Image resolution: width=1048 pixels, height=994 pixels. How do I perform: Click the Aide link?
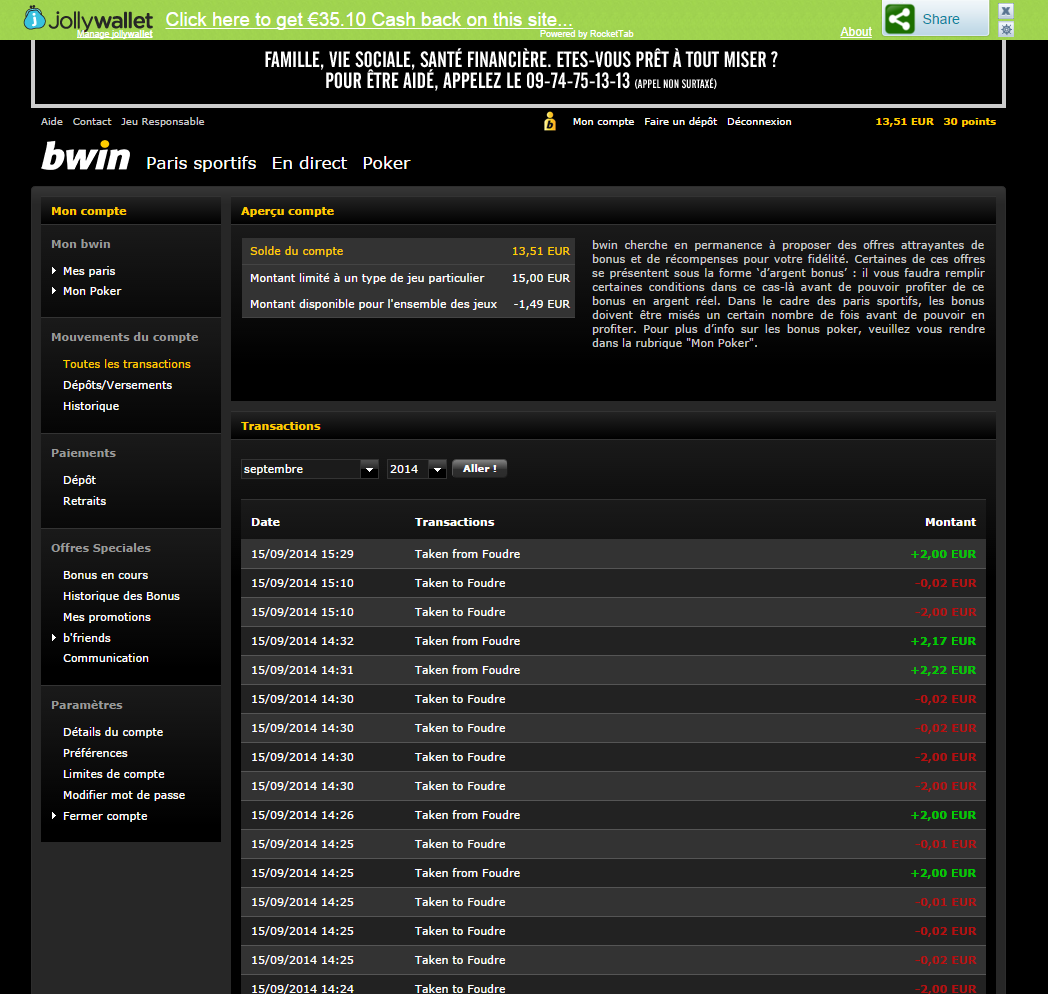51,122
